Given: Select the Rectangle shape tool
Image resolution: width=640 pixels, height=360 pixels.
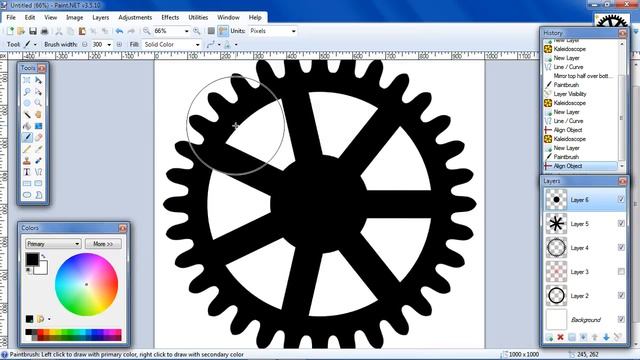Looking at the screenshot, I should 27,183.
